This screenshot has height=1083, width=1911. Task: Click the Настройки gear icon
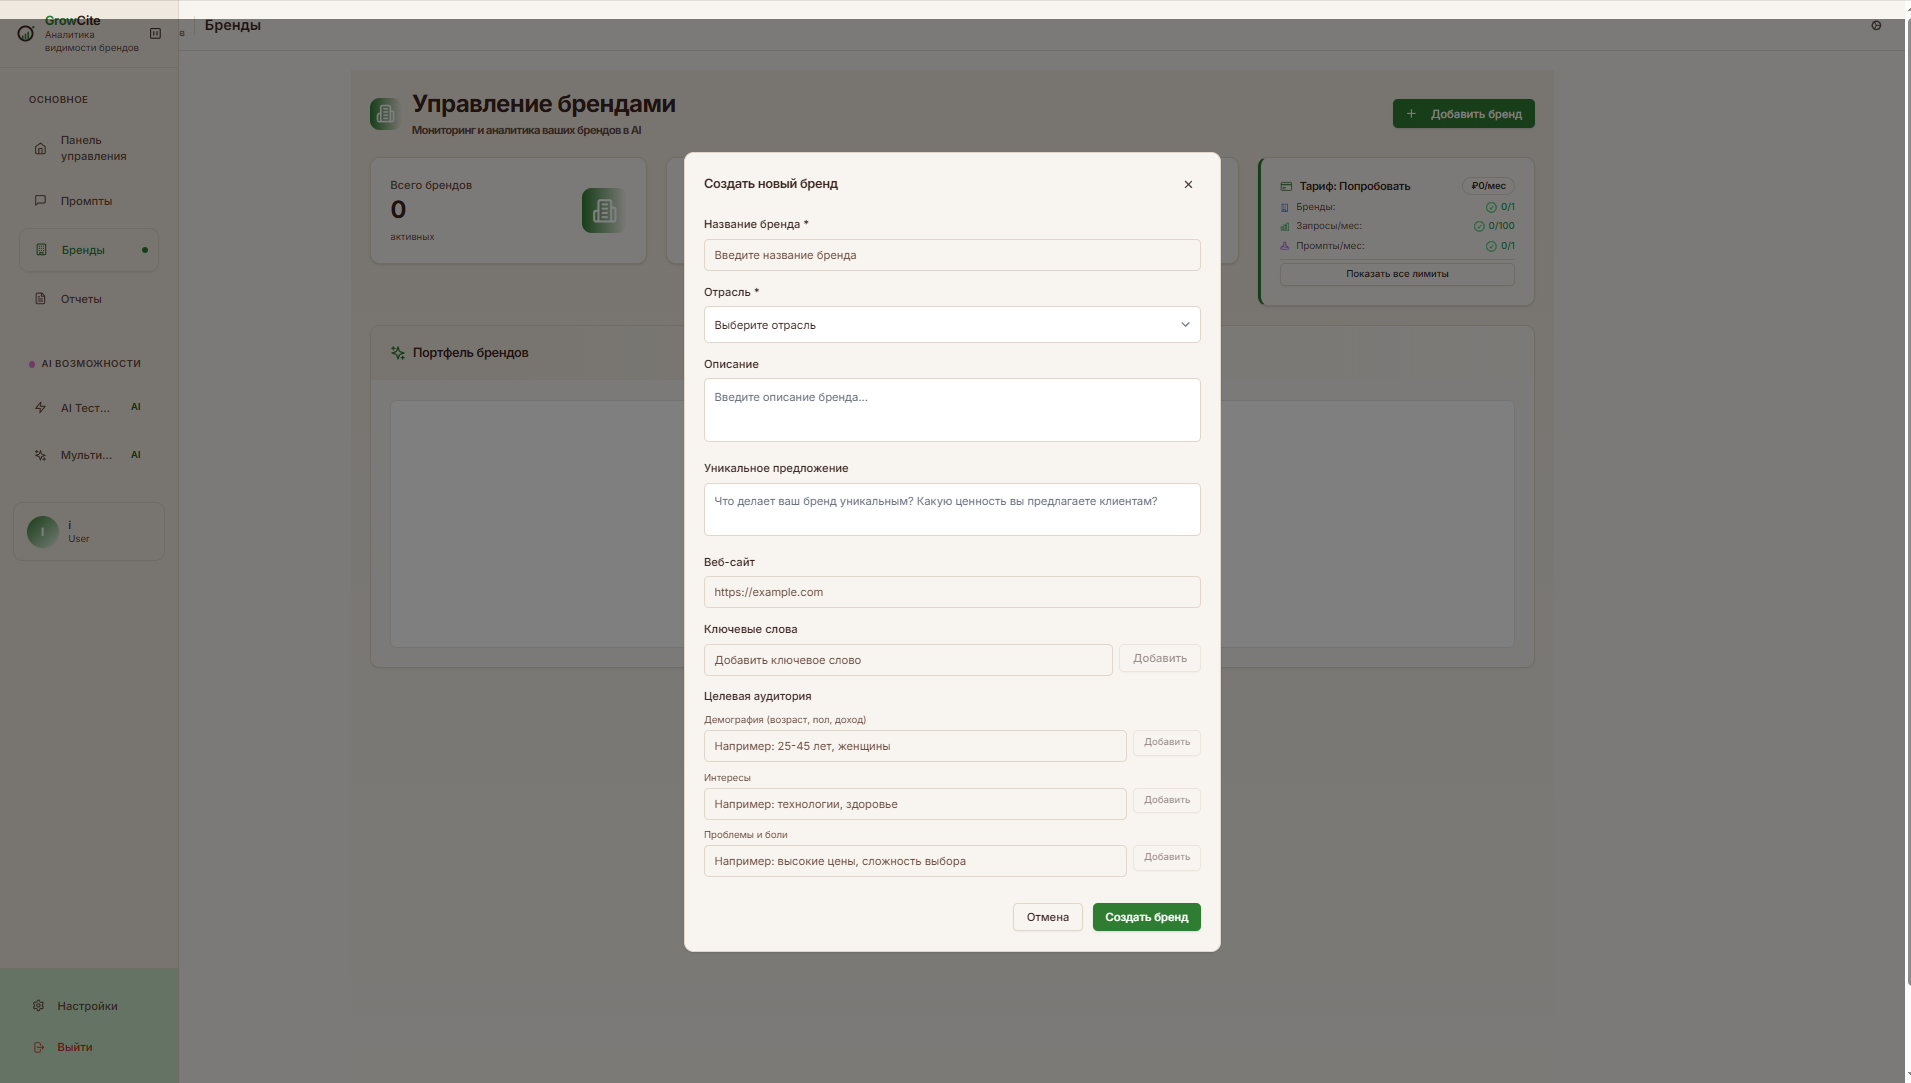(x=39, y=1006)
